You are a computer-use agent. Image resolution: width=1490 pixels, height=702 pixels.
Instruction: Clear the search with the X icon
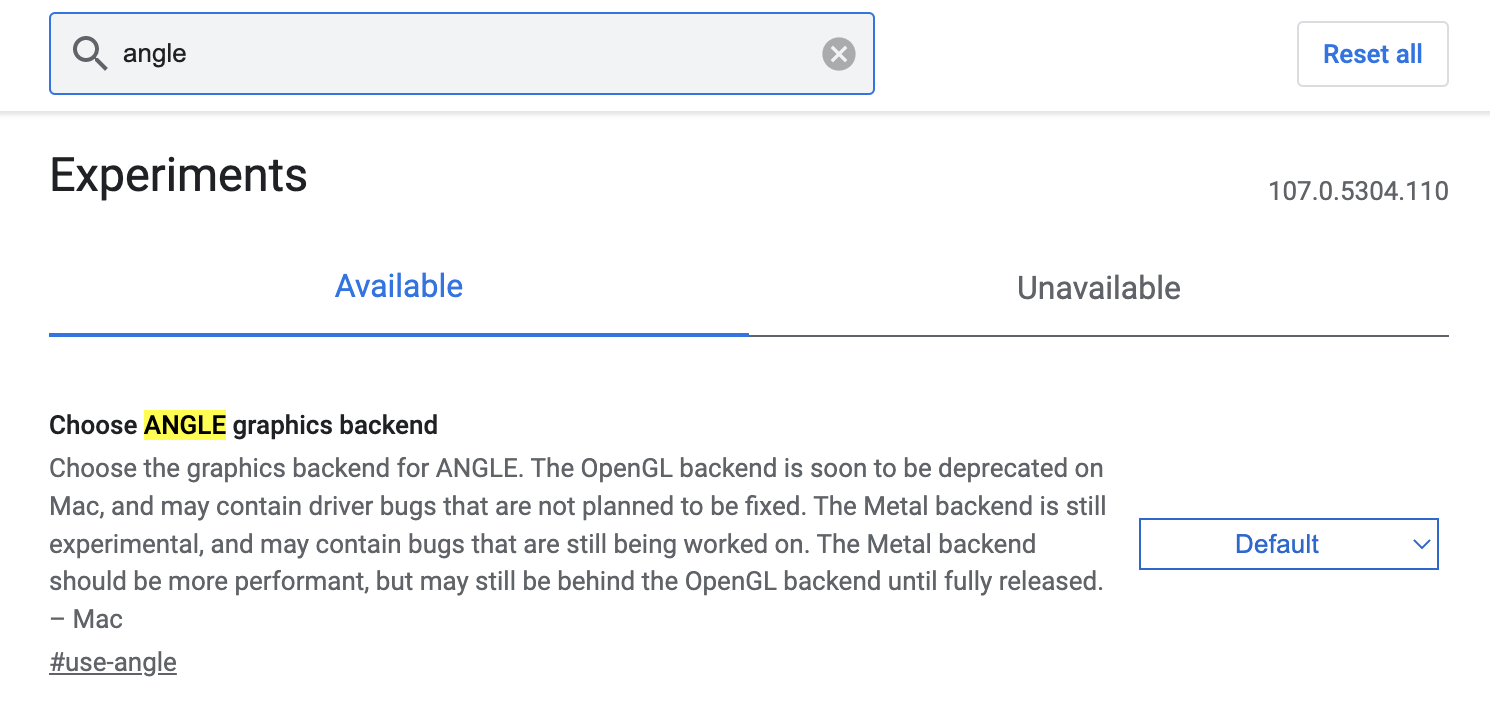coord(838,54)
